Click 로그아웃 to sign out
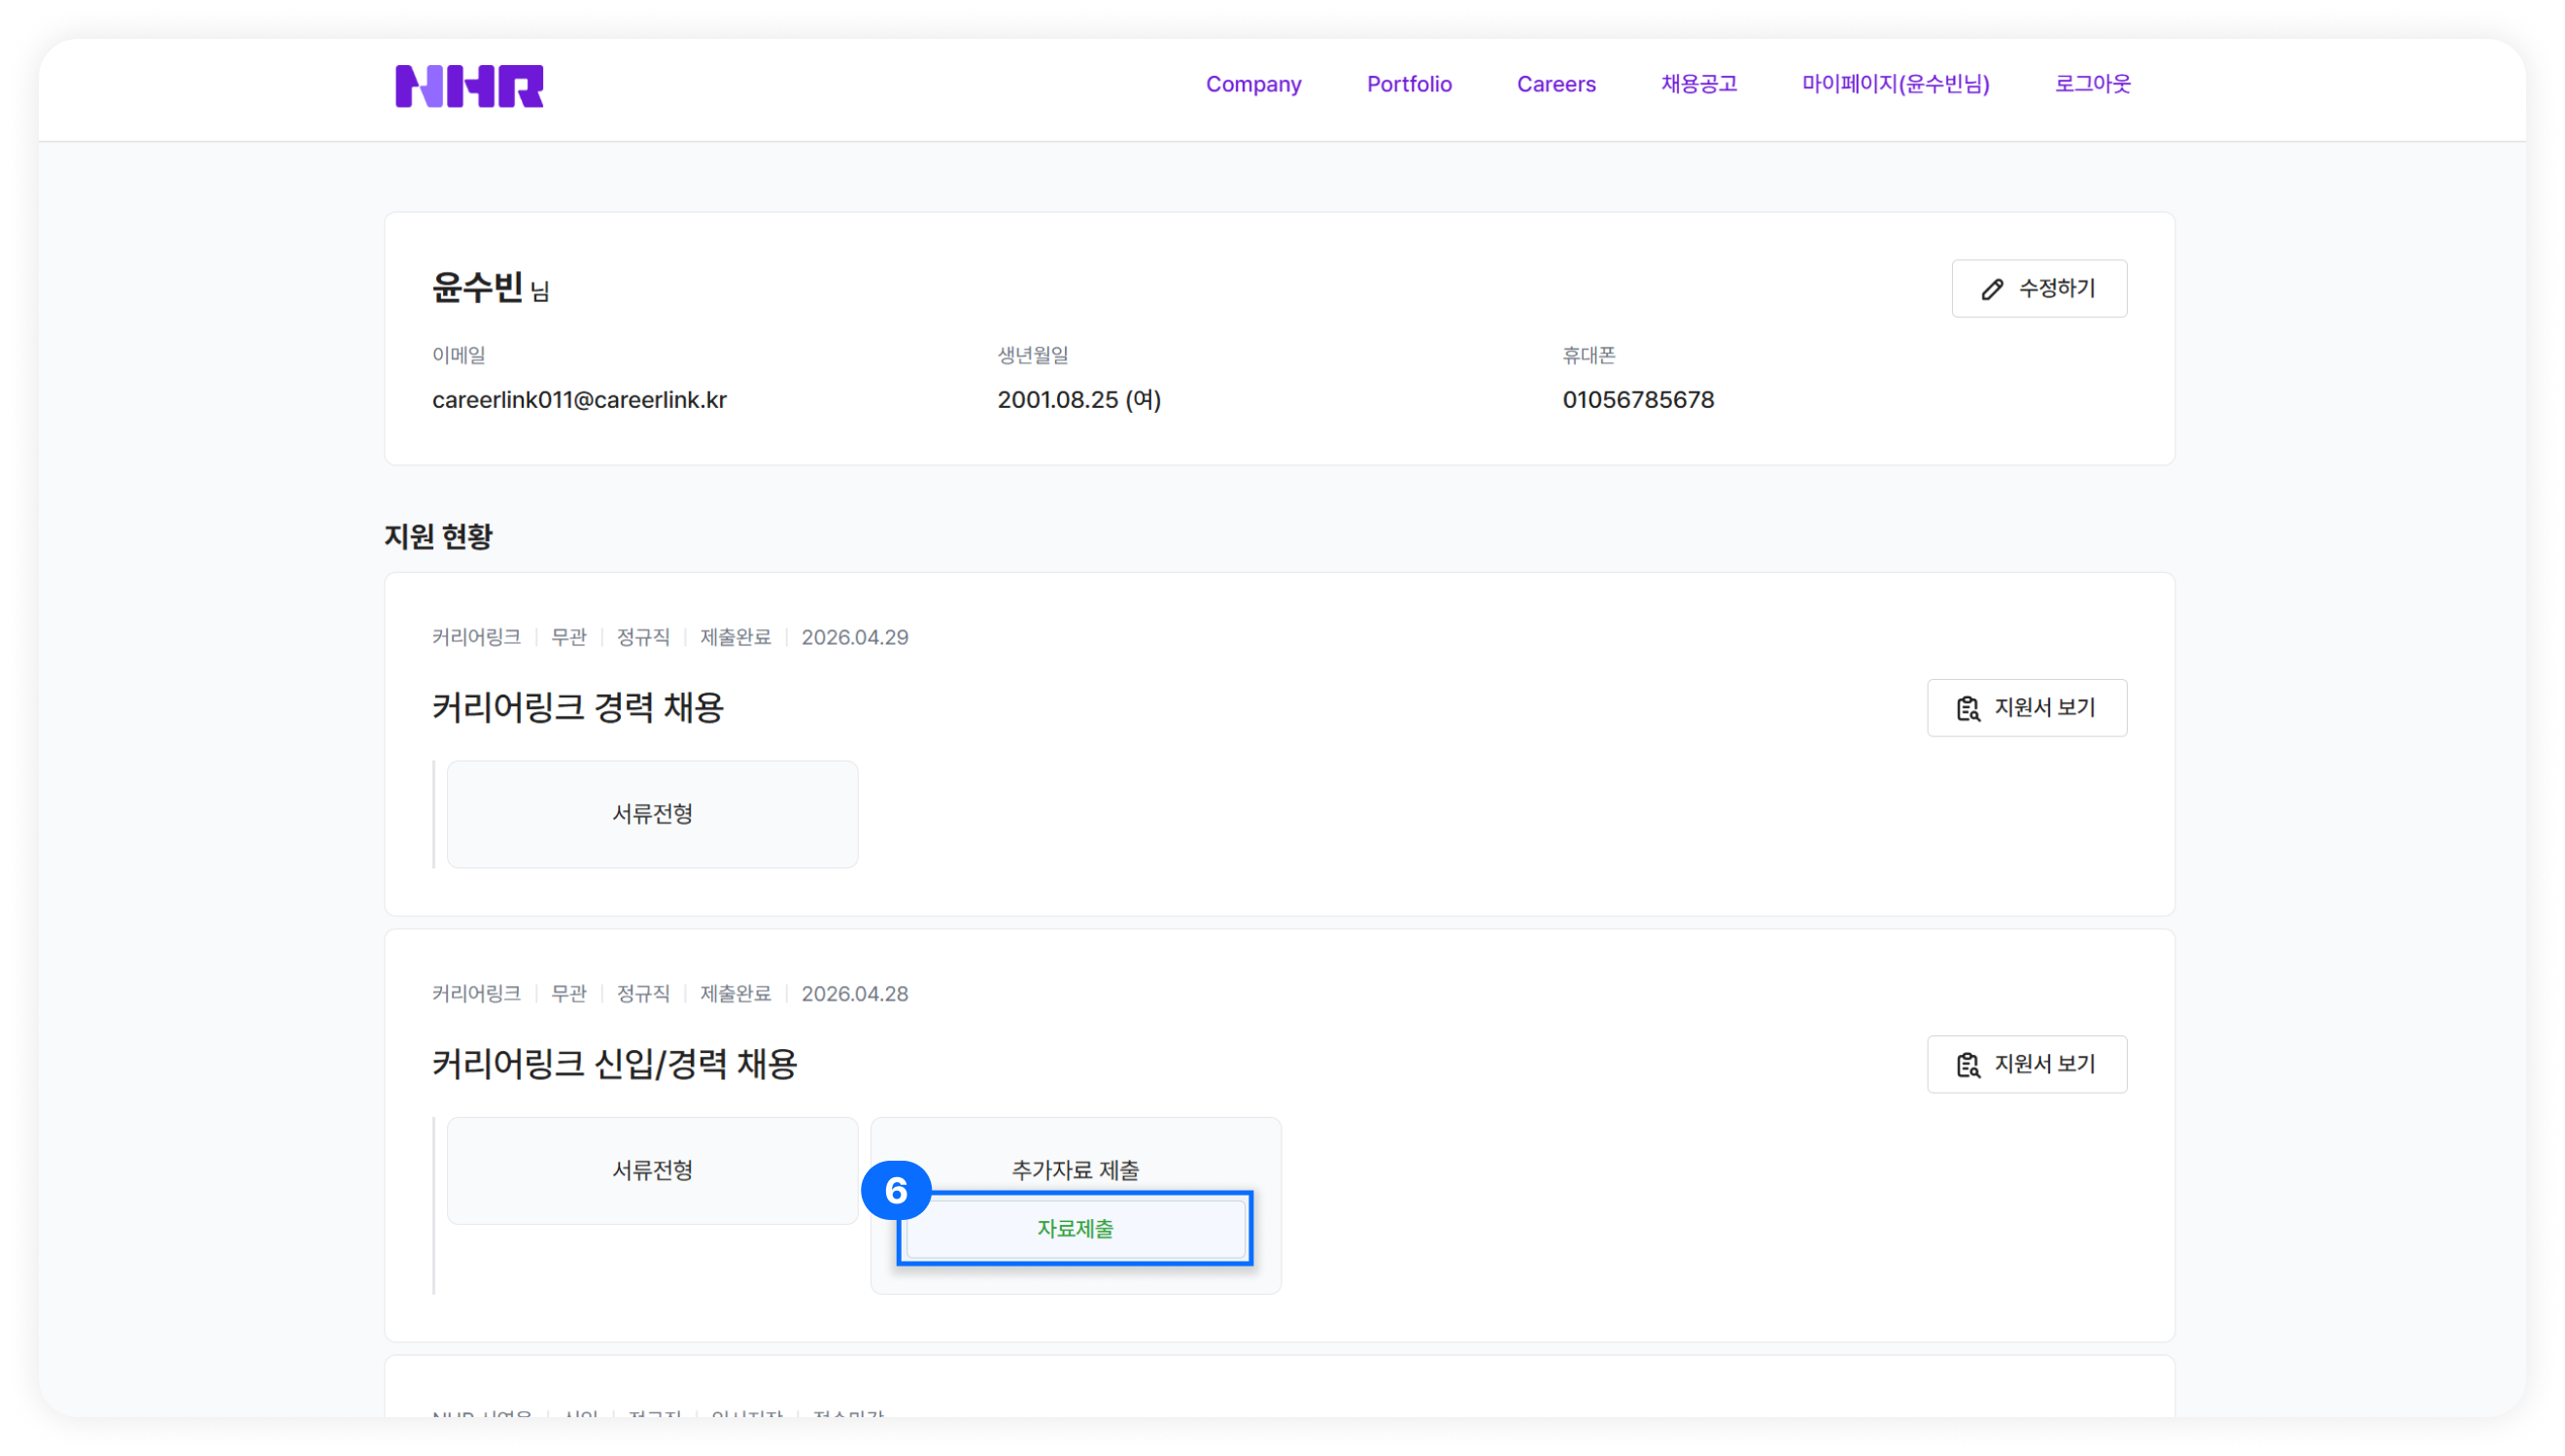The image size is (2565, 1456). click(2092, 84)
